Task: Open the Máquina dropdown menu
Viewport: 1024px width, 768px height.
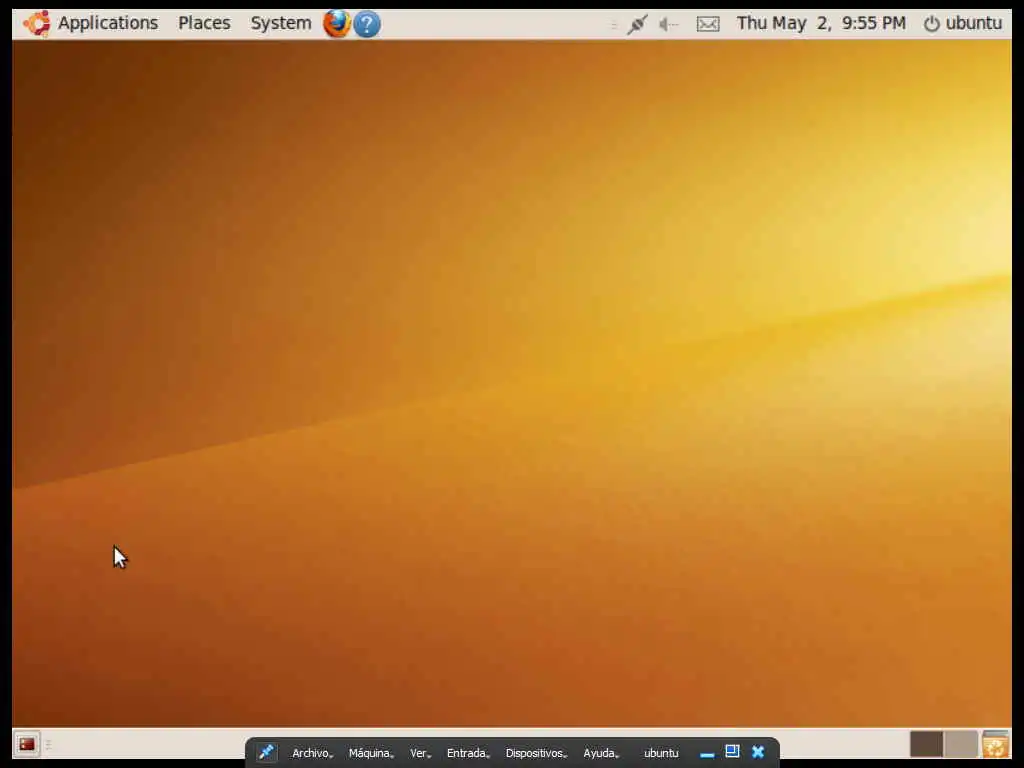Action: point(371,753)
